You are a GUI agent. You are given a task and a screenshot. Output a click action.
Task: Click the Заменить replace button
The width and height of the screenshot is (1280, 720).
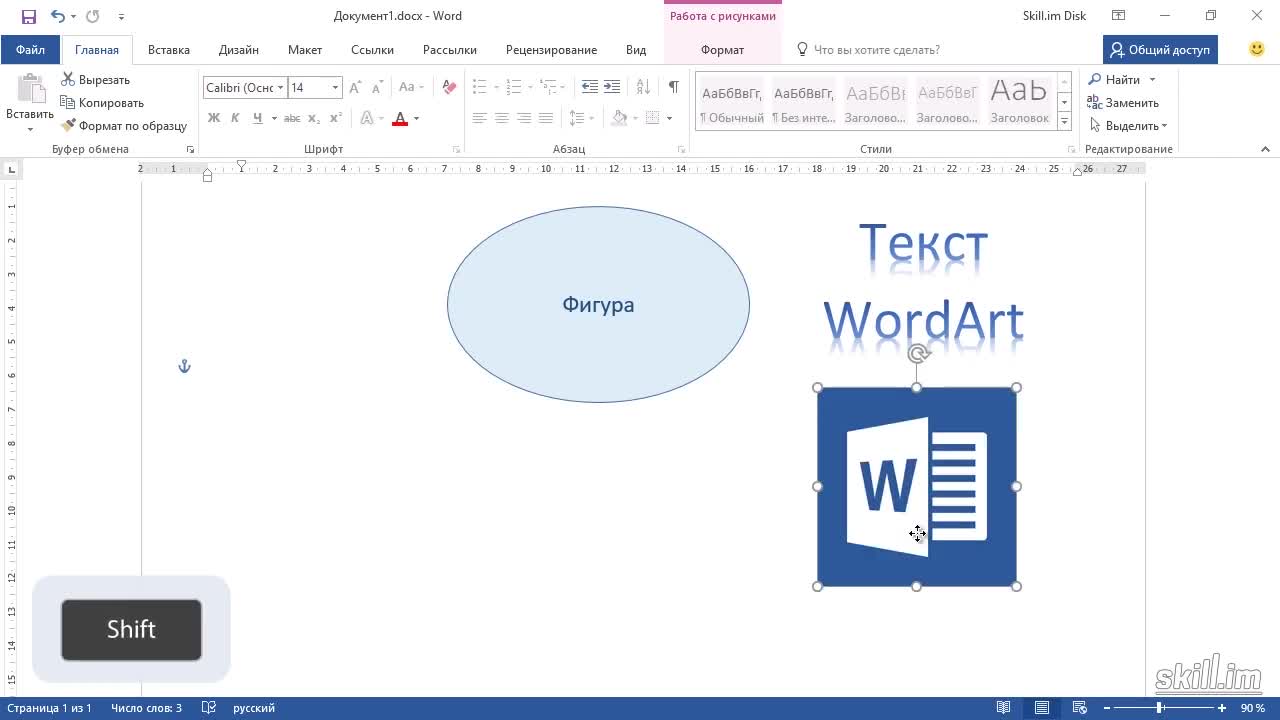1123,102
